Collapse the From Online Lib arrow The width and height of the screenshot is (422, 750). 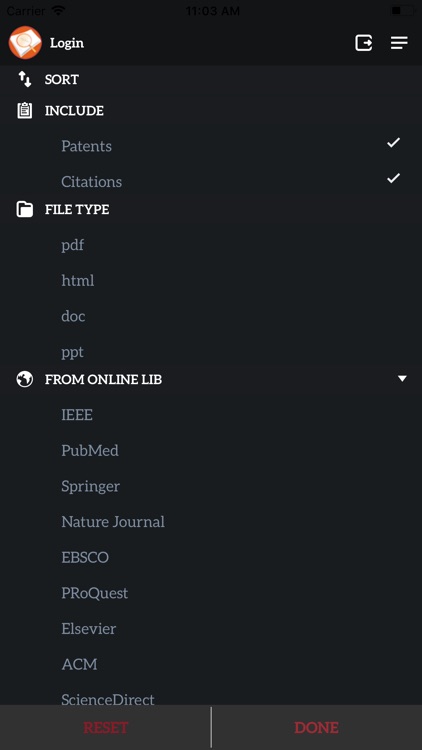(x=402, y=379)
